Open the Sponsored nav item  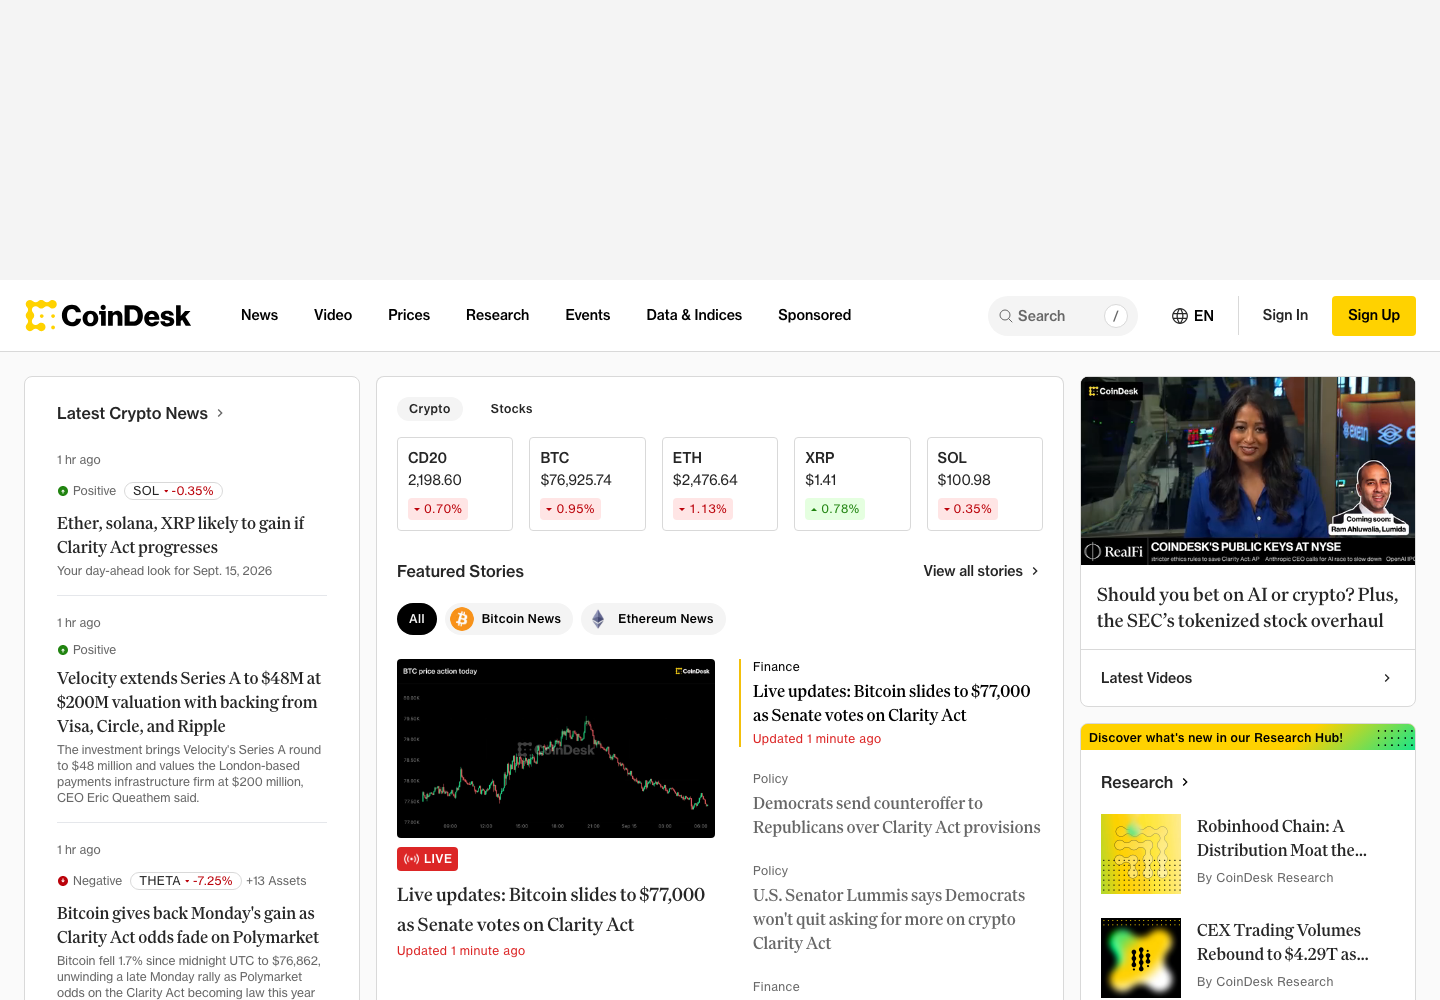tap(814, 315)
